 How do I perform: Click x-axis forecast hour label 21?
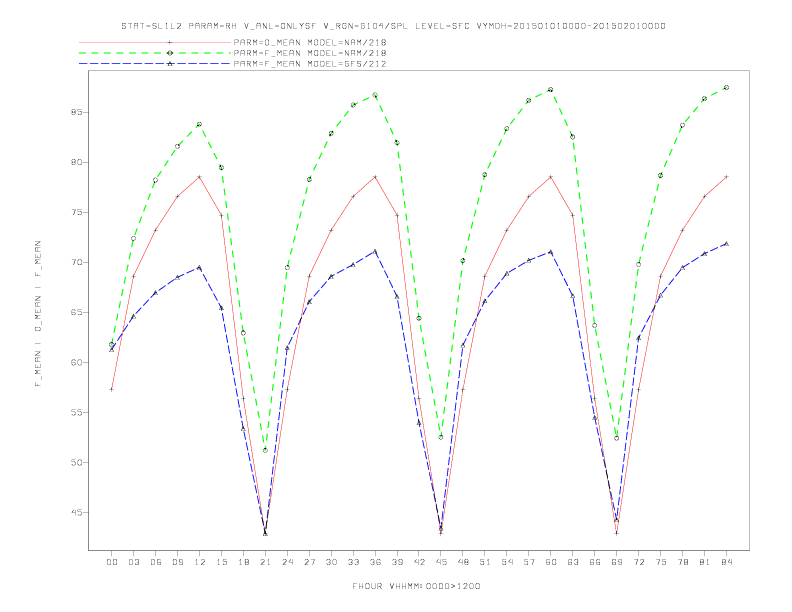[x=265, y=562]
